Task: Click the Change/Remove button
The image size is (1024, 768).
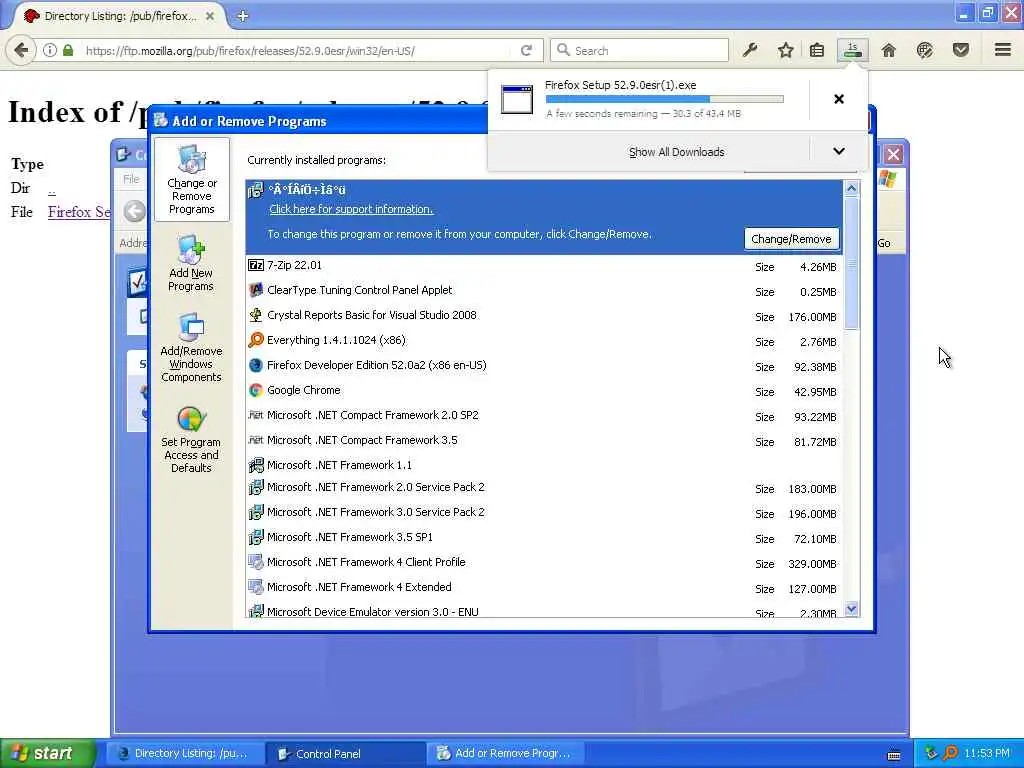Action: (x=791, y=239)
